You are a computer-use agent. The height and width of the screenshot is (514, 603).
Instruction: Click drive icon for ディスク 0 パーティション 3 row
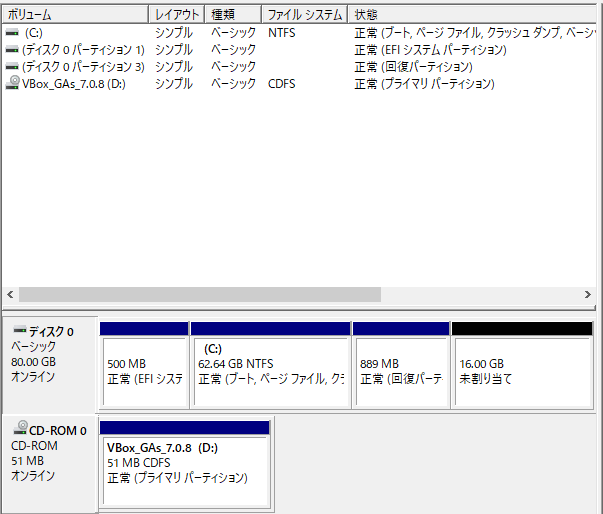point(12,67)
